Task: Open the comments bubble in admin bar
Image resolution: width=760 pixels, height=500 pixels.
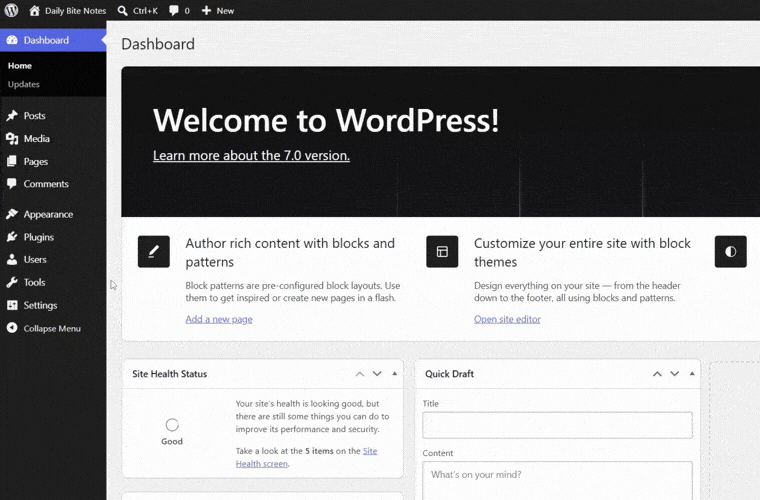Action: pos(174,11)
